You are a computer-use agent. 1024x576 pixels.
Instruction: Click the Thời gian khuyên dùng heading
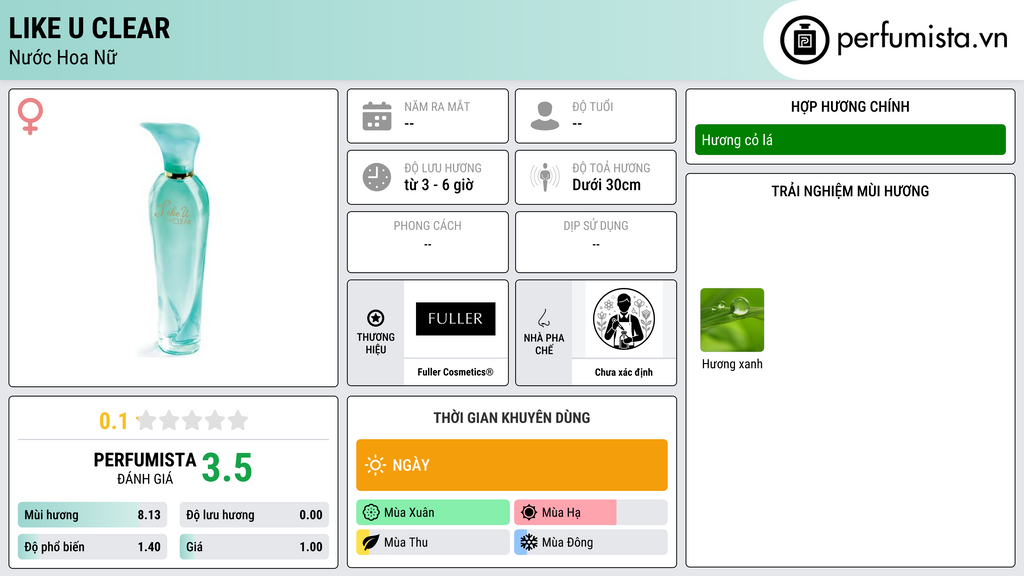[x=512, y=418]
